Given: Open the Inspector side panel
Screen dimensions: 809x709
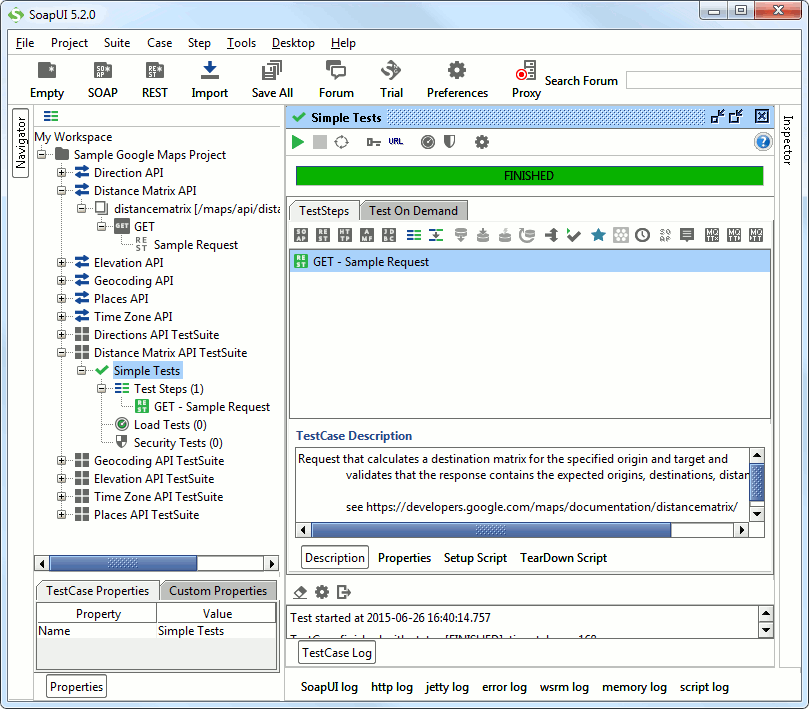Looking at the screenshot, I should tap(788, 140).
